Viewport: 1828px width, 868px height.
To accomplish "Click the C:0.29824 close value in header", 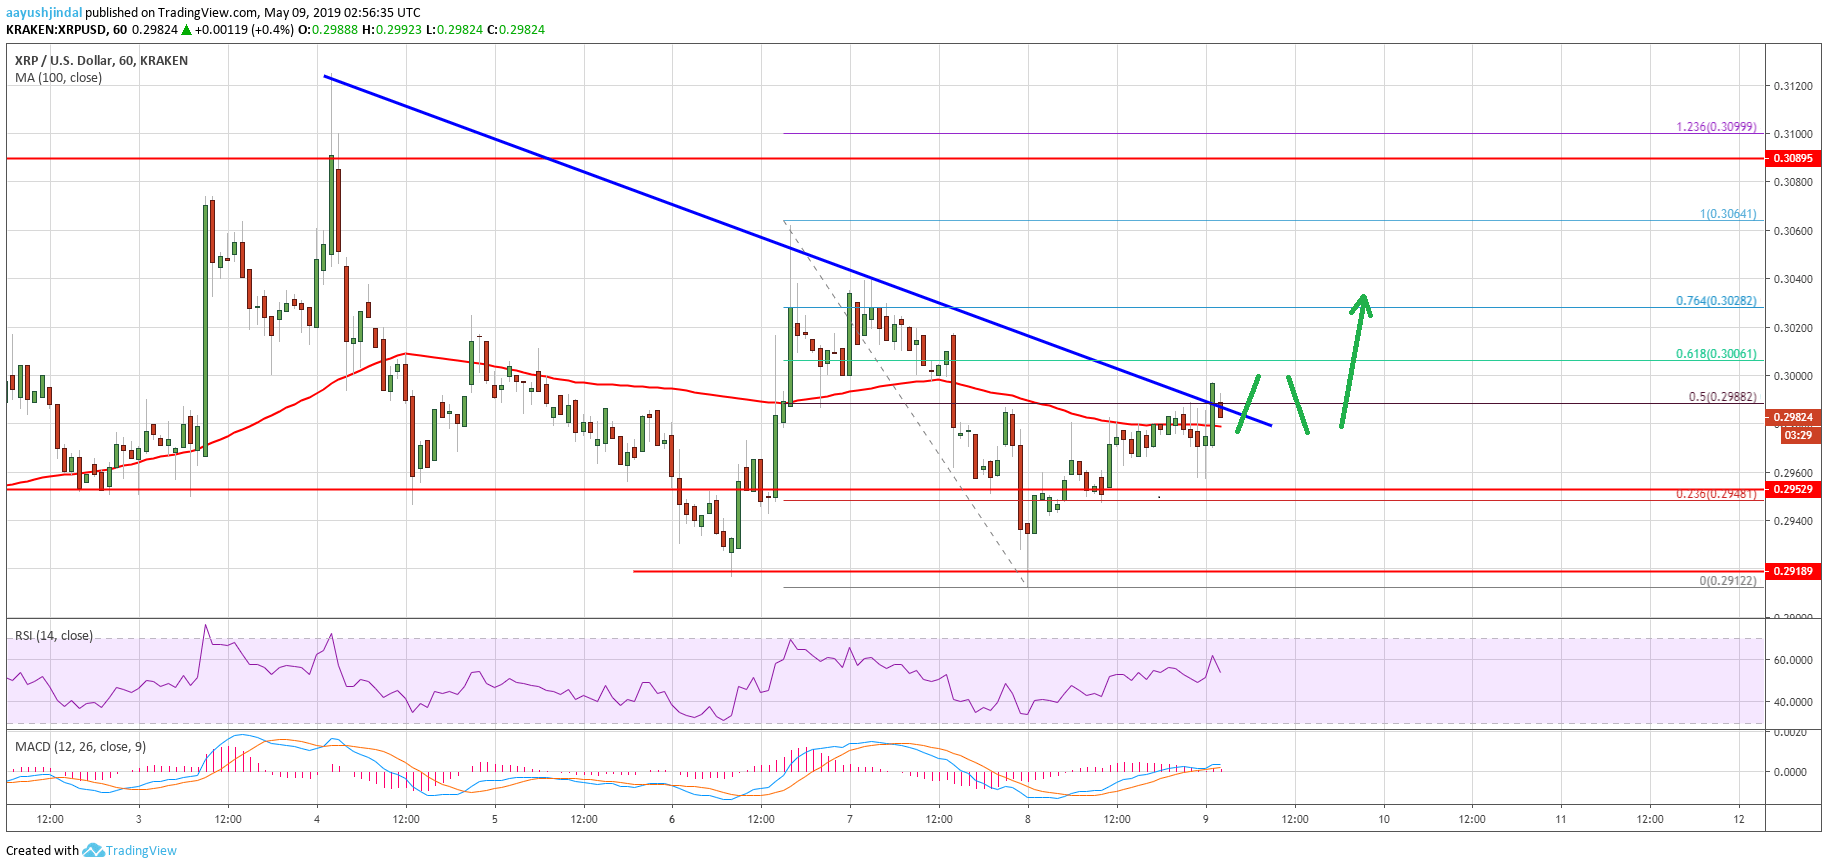I will (x=515, y=30).
